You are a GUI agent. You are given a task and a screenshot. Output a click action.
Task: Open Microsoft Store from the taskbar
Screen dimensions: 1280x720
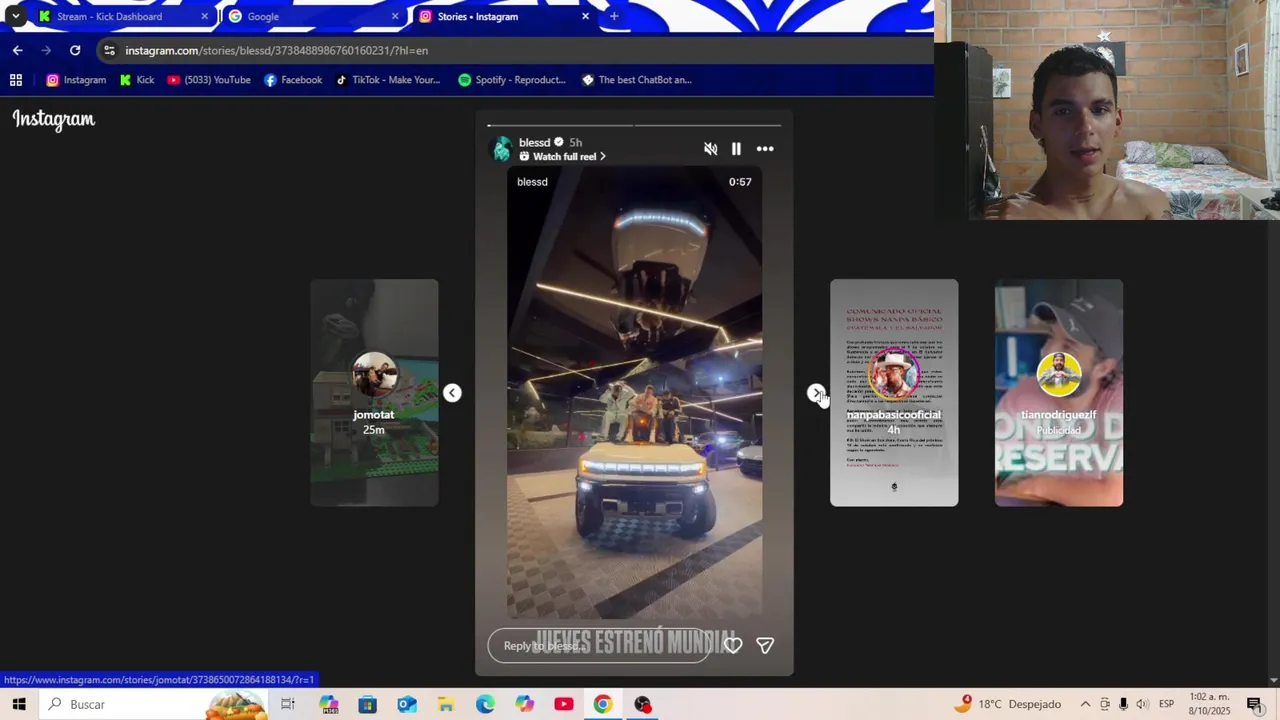[x=367, y=705]
